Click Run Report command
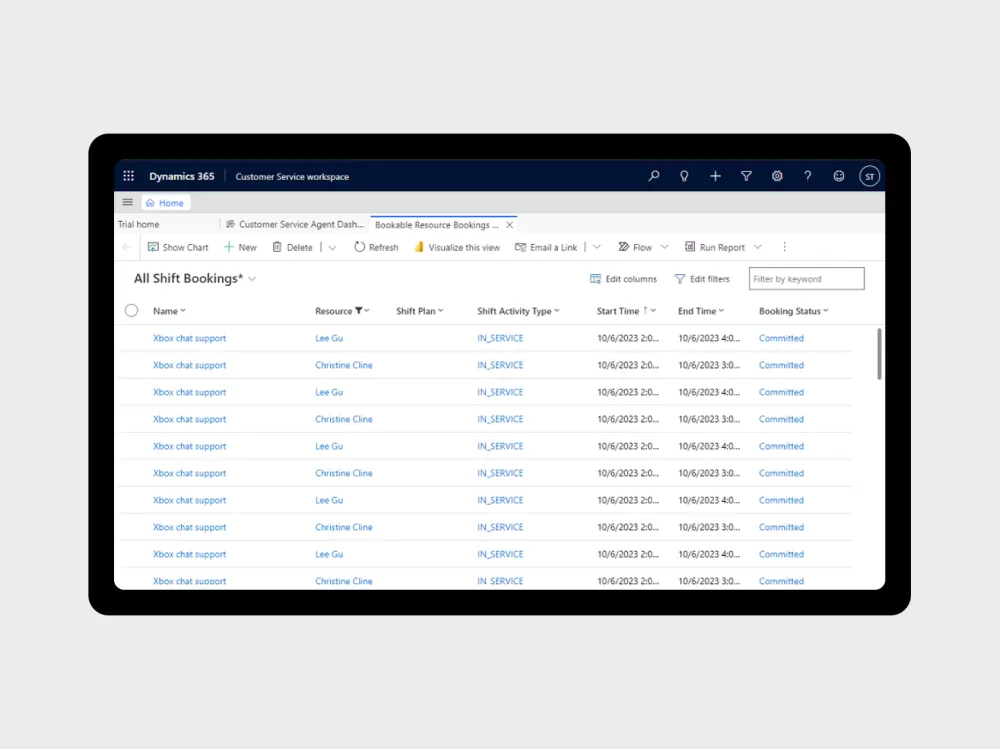Screen dimensions: 1000x749 714,247
